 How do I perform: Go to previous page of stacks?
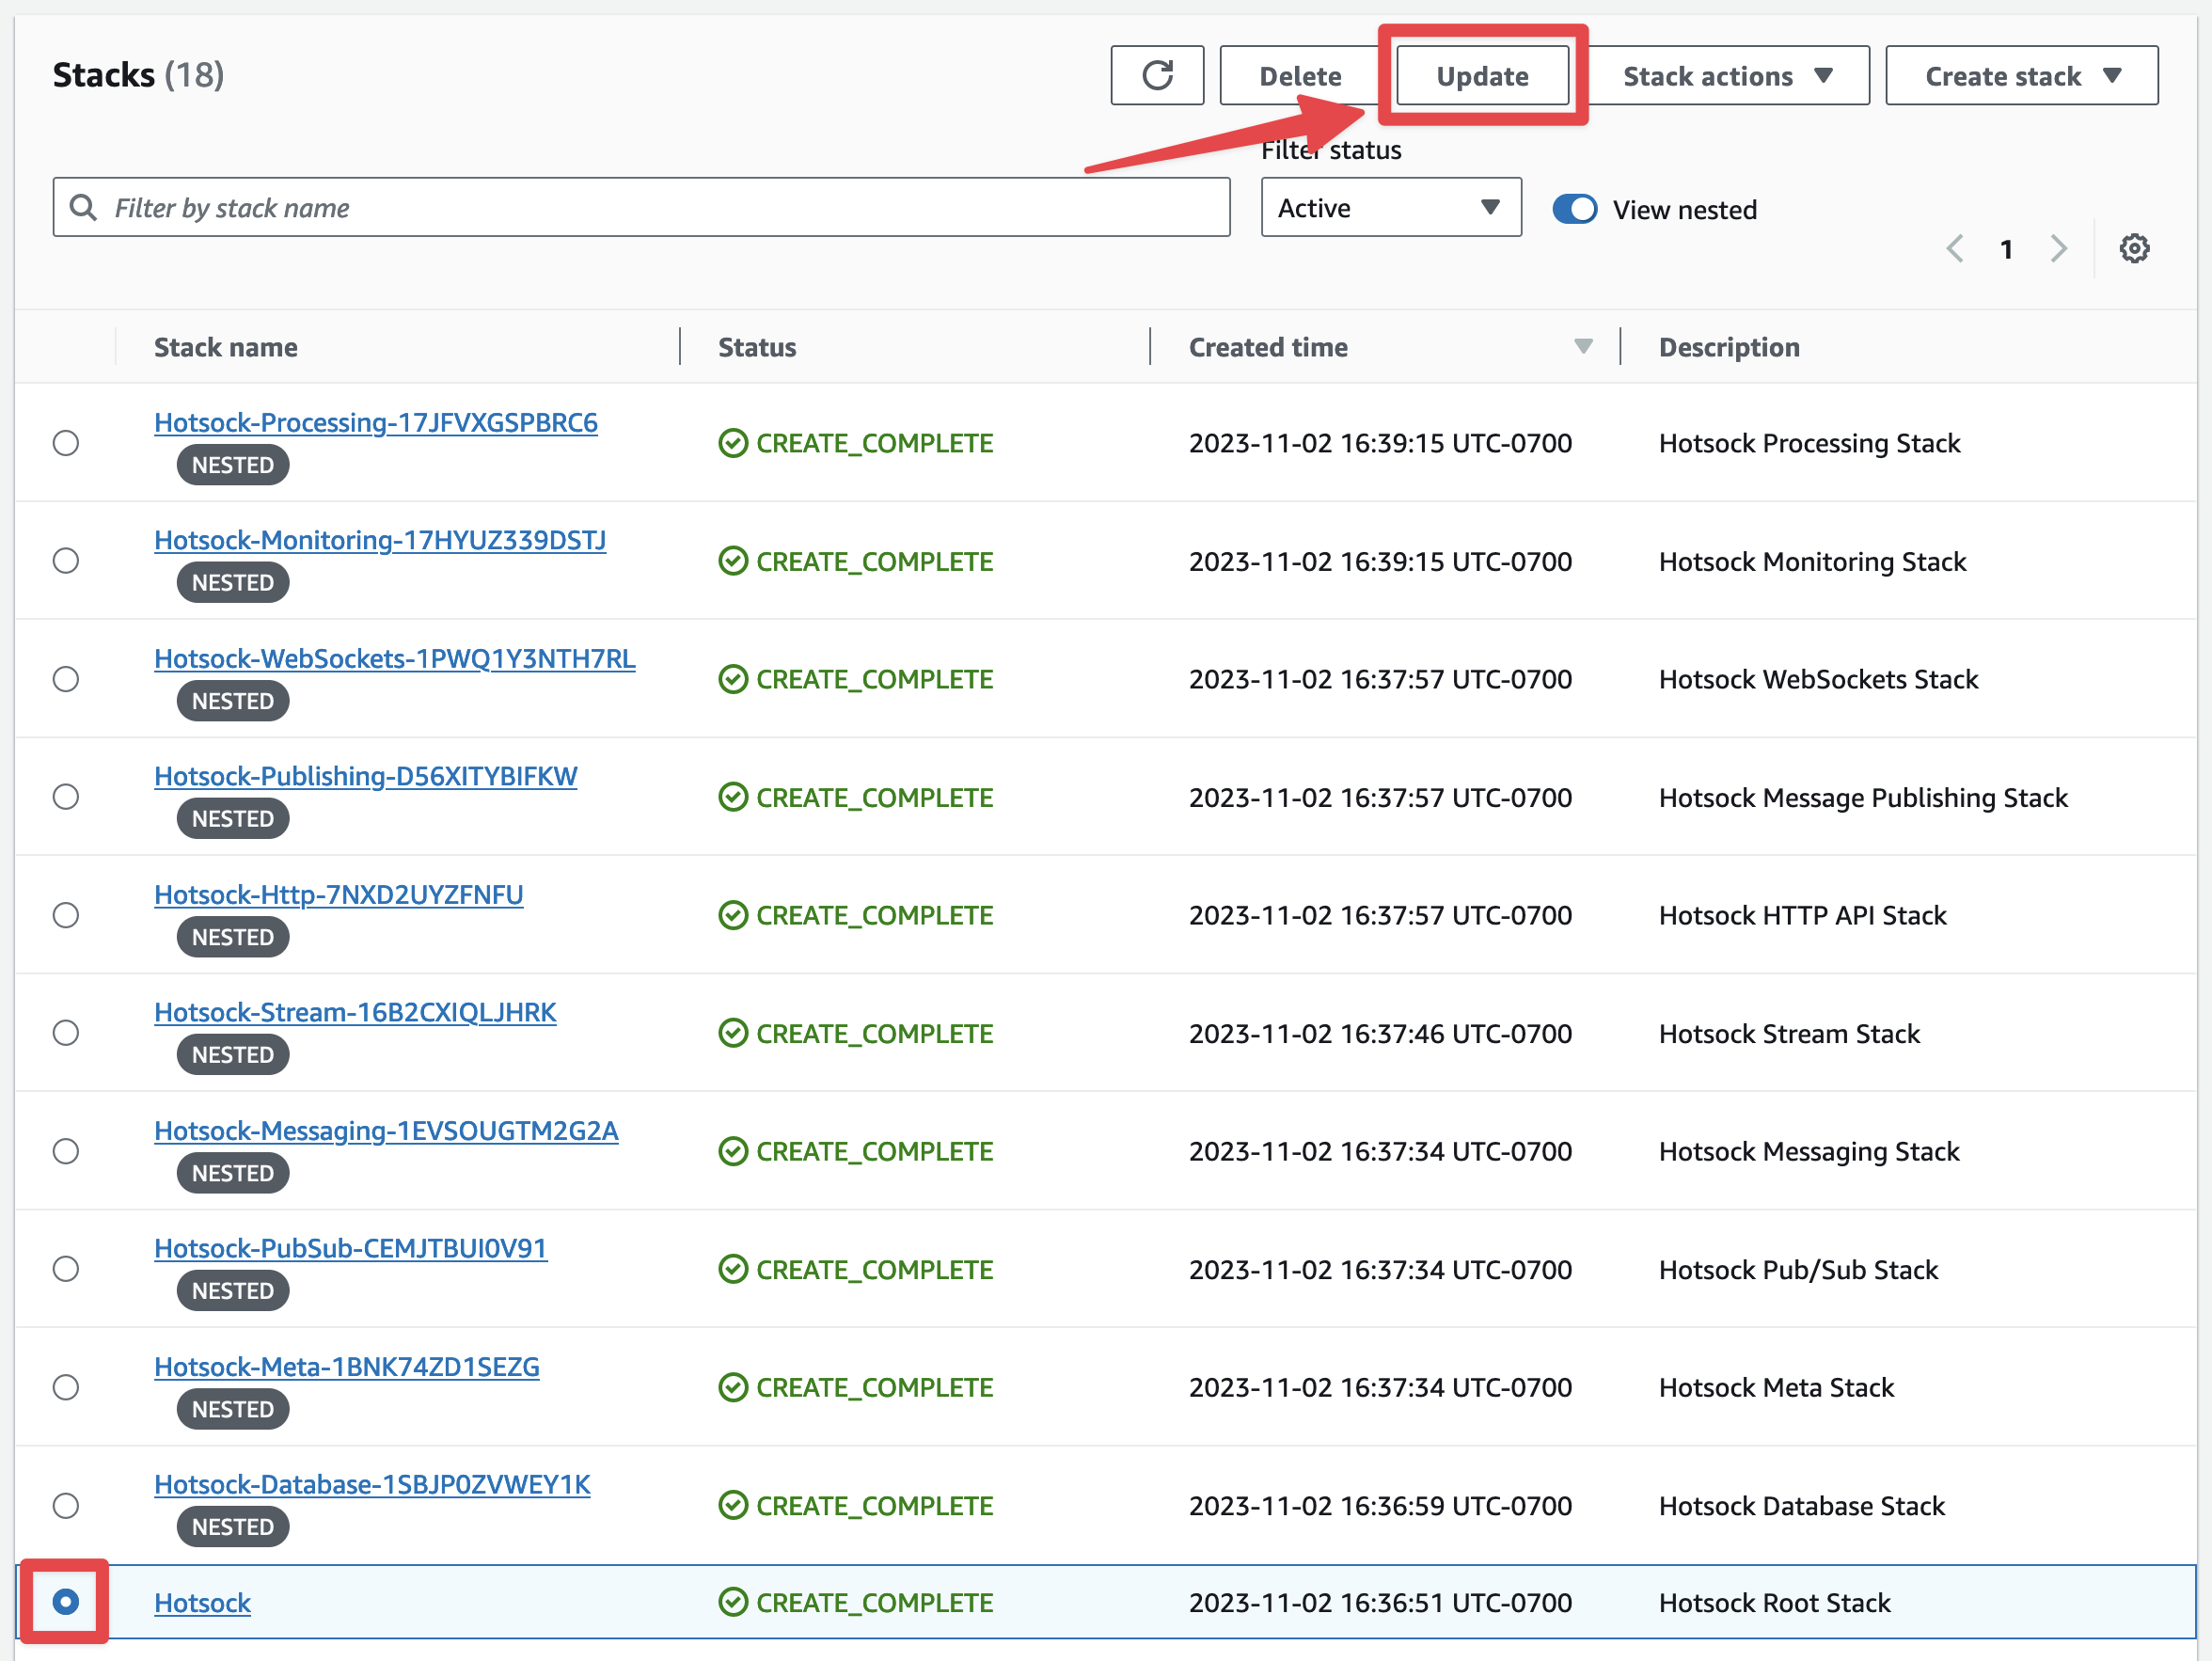point(1955,248)
